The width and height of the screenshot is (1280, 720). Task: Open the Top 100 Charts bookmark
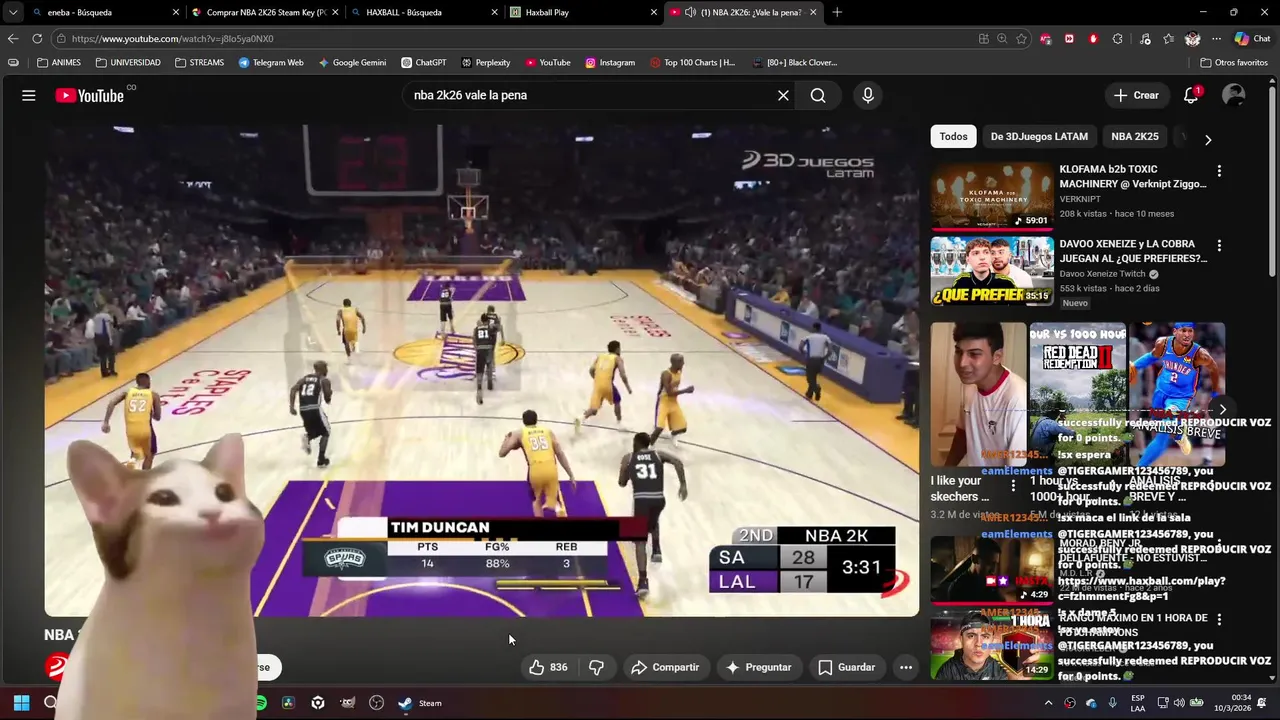coord(692,62)
